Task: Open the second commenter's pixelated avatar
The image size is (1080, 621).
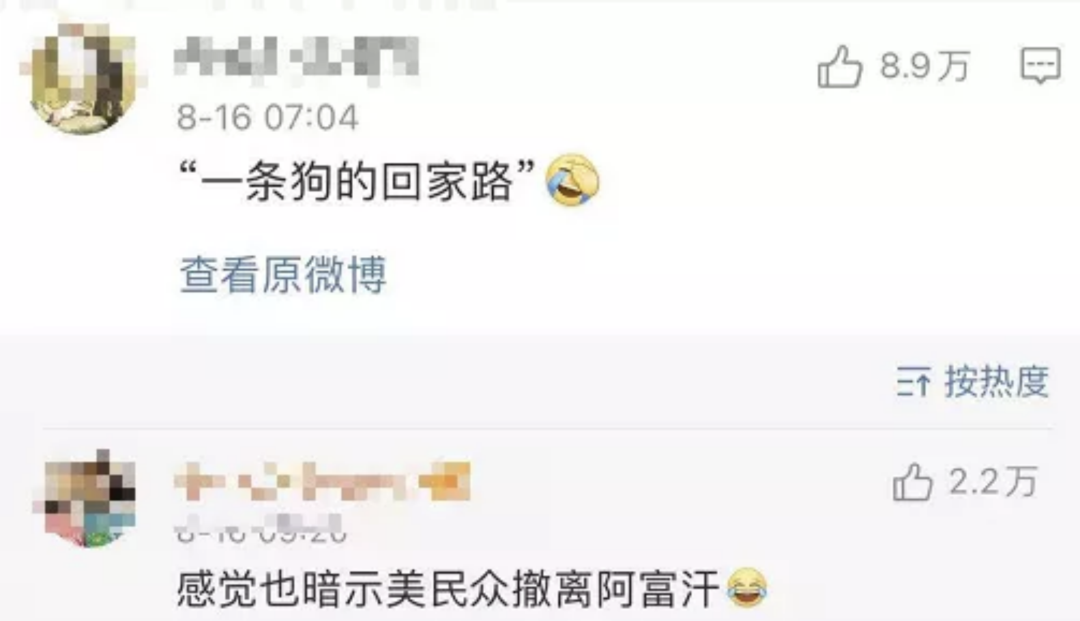Action: [90, 499]
